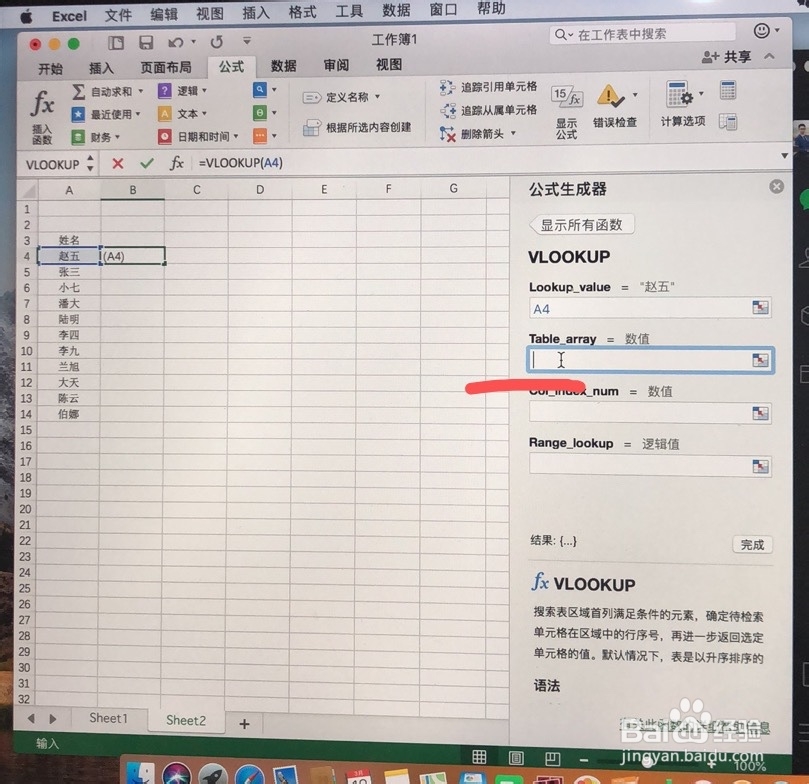Open the Text functions icon
Screen dimensions: 809x784
pos(164,113)
